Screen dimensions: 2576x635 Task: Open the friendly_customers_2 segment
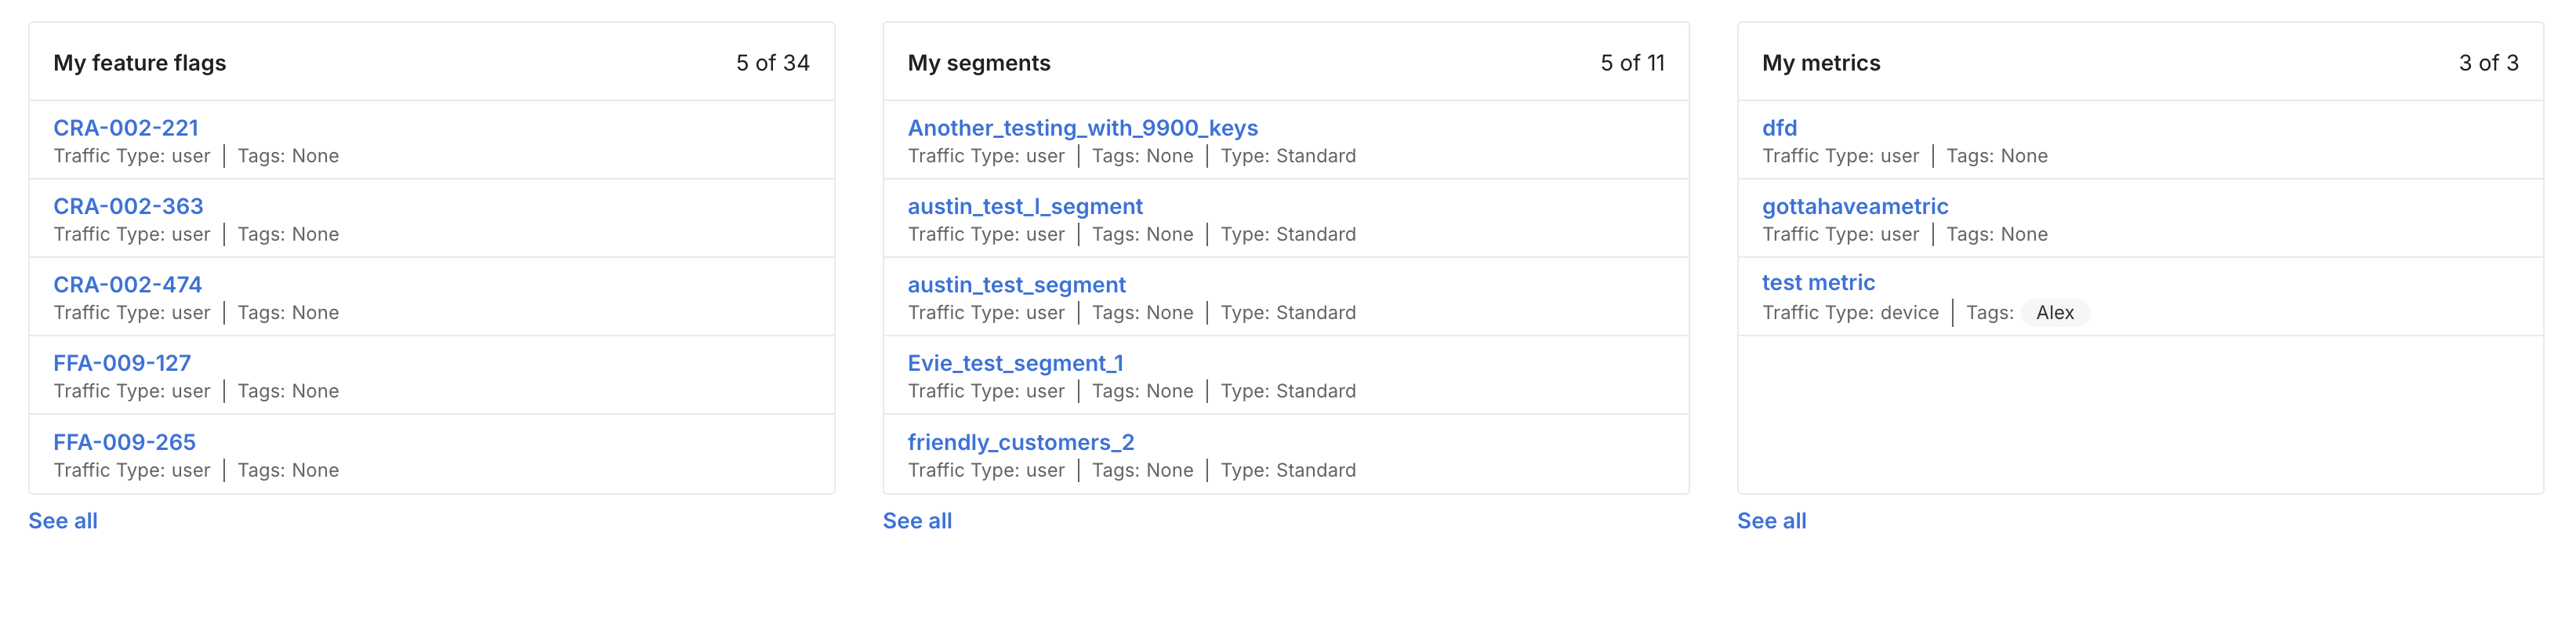[x=1020, y=442]
